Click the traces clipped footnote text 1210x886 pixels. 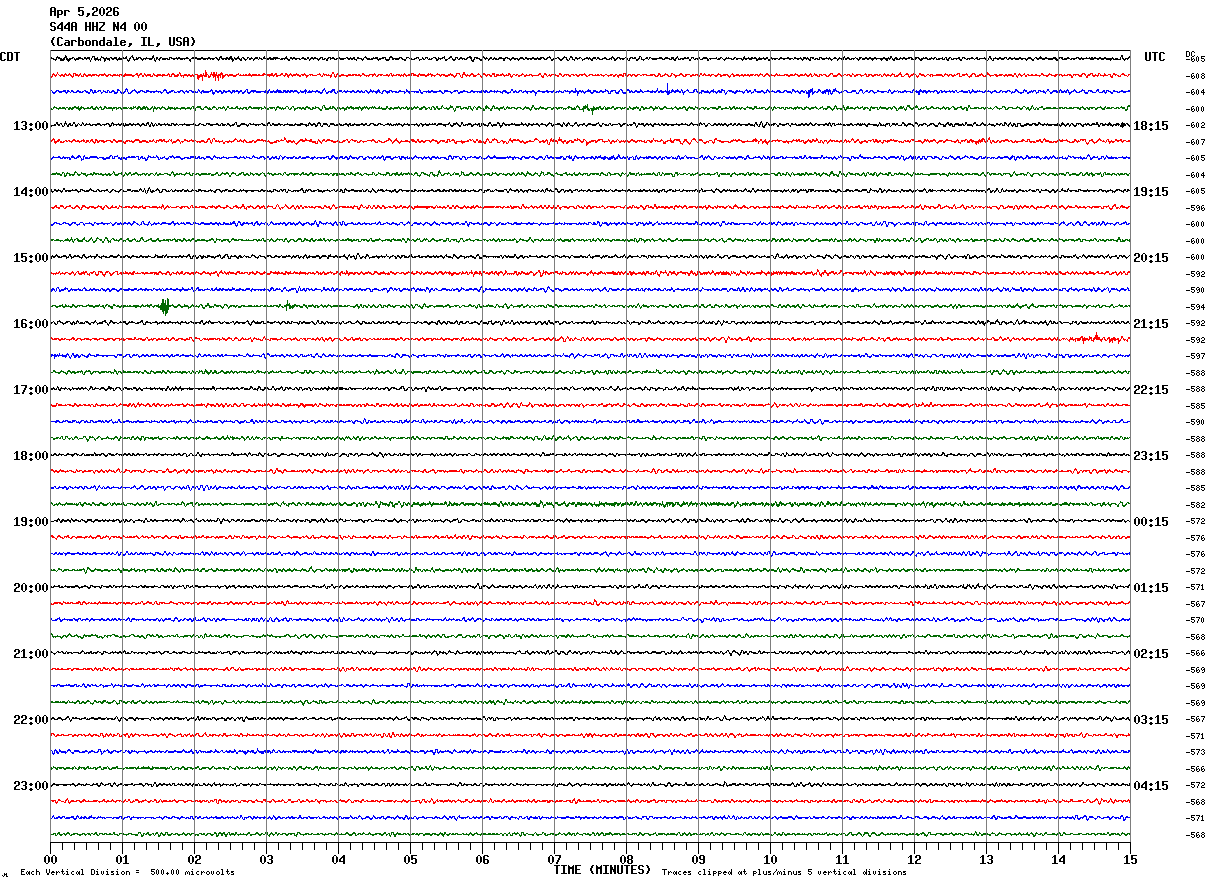(784, 873)
